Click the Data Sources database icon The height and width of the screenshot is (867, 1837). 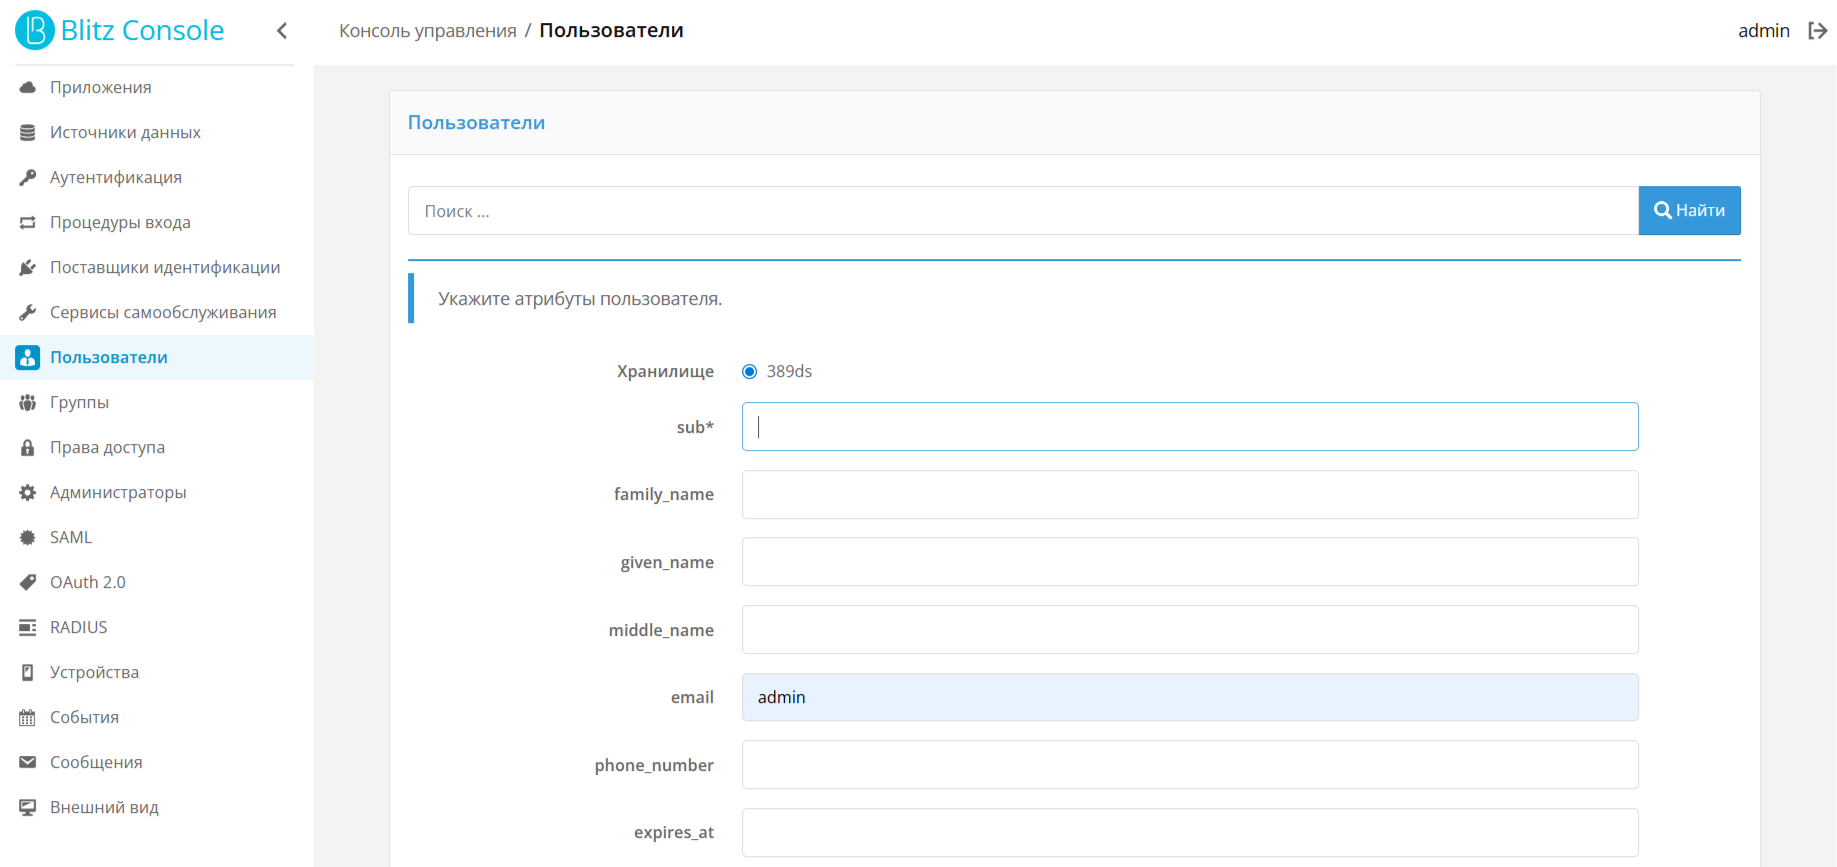coord(28,133)
